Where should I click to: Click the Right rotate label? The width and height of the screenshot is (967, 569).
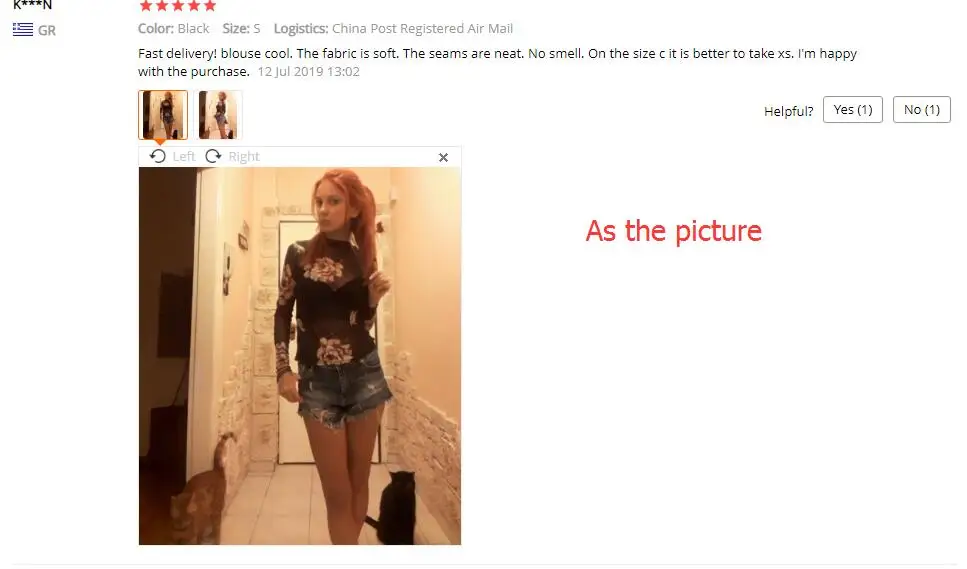tap(244, 157)
